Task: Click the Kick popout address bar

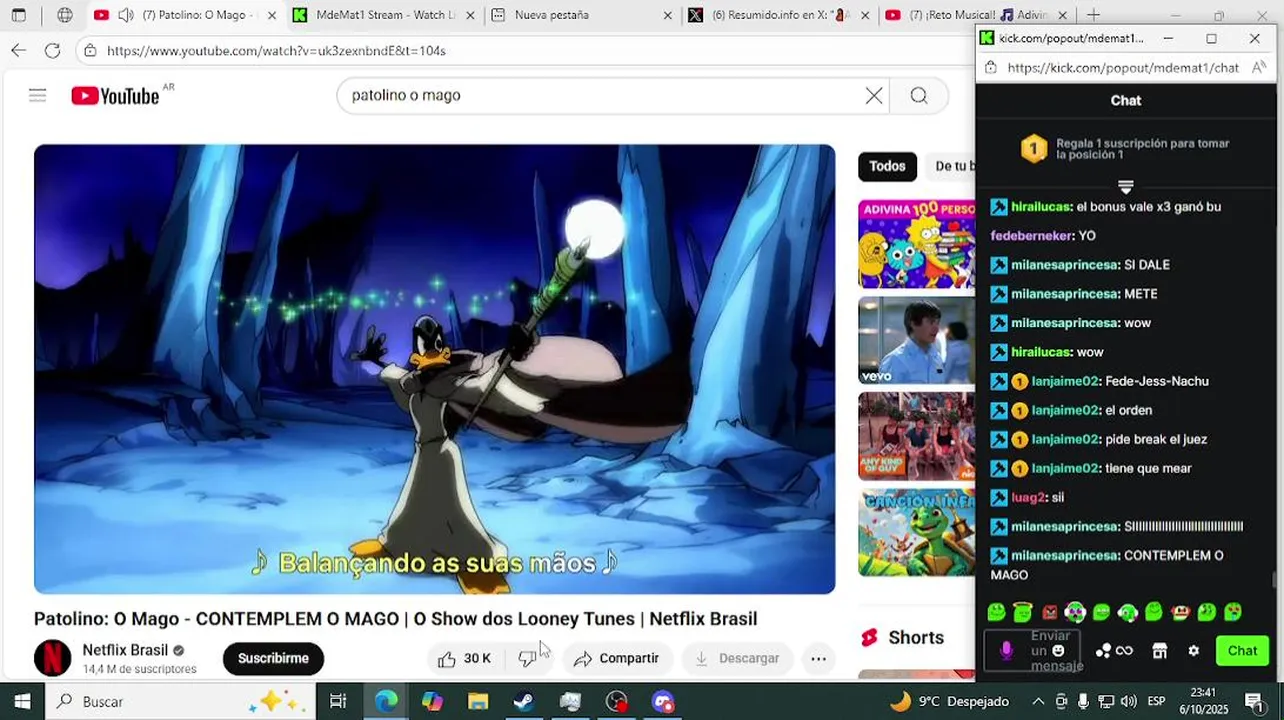Action: tap(1123, 67)
